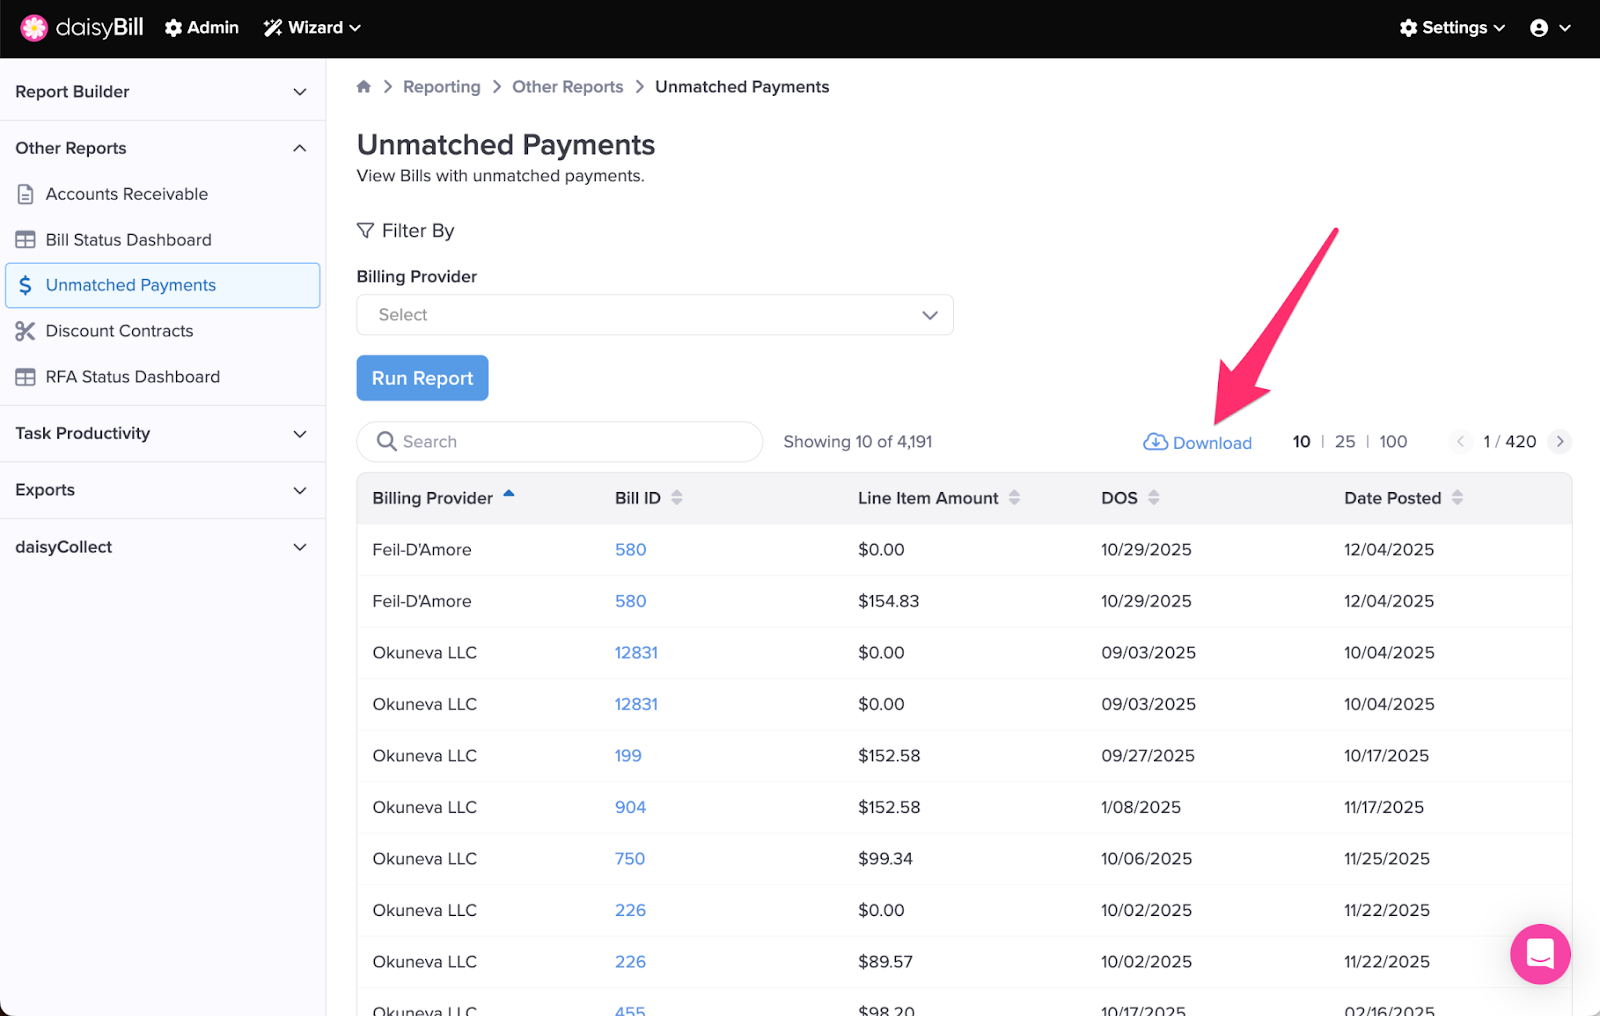
Task: Click into the Search field
Action: pos(570,442)
